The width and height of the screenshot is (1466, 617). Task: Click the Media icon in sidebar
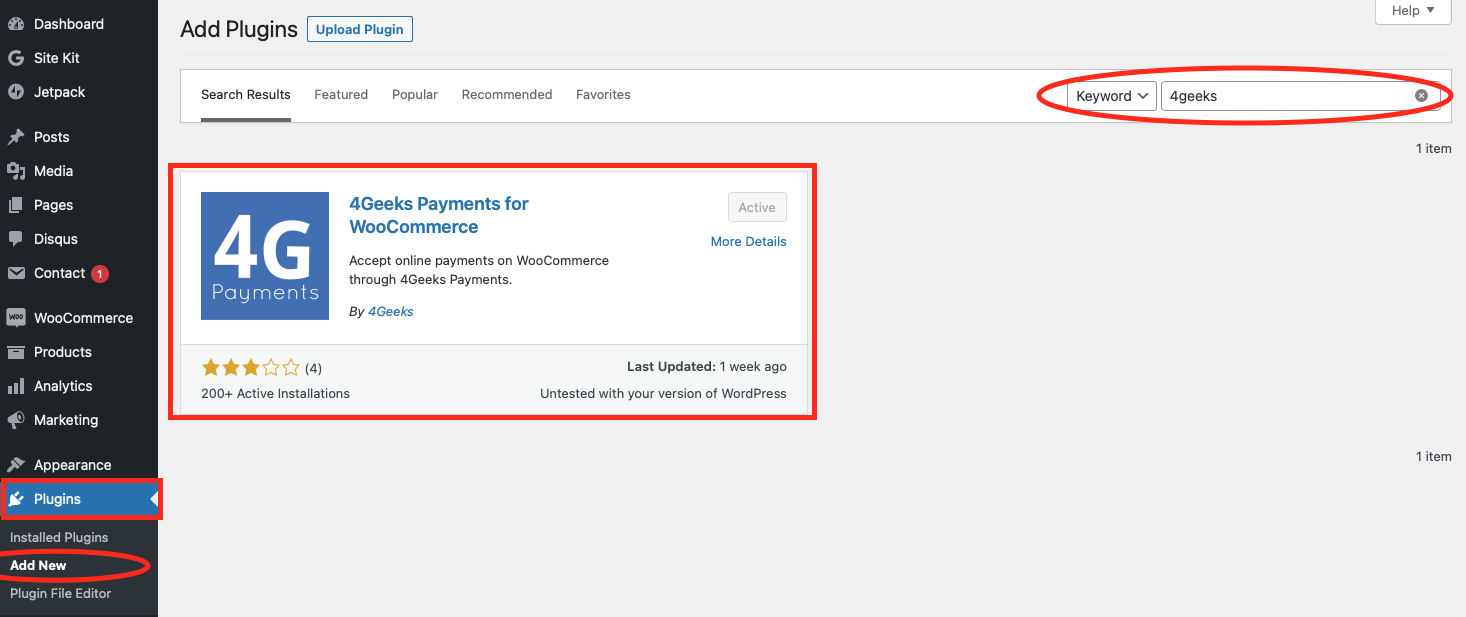[x=16, y=171]
